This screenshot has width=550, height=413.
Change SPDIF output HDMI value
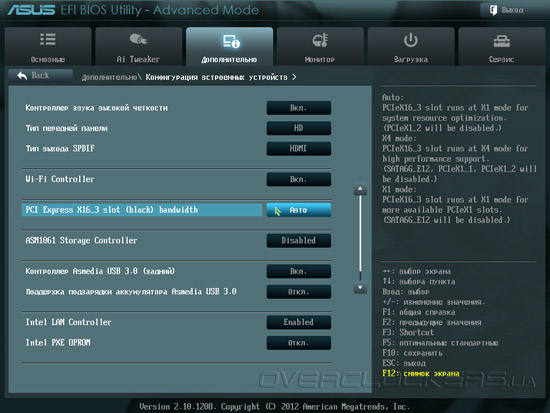(299, 148)
